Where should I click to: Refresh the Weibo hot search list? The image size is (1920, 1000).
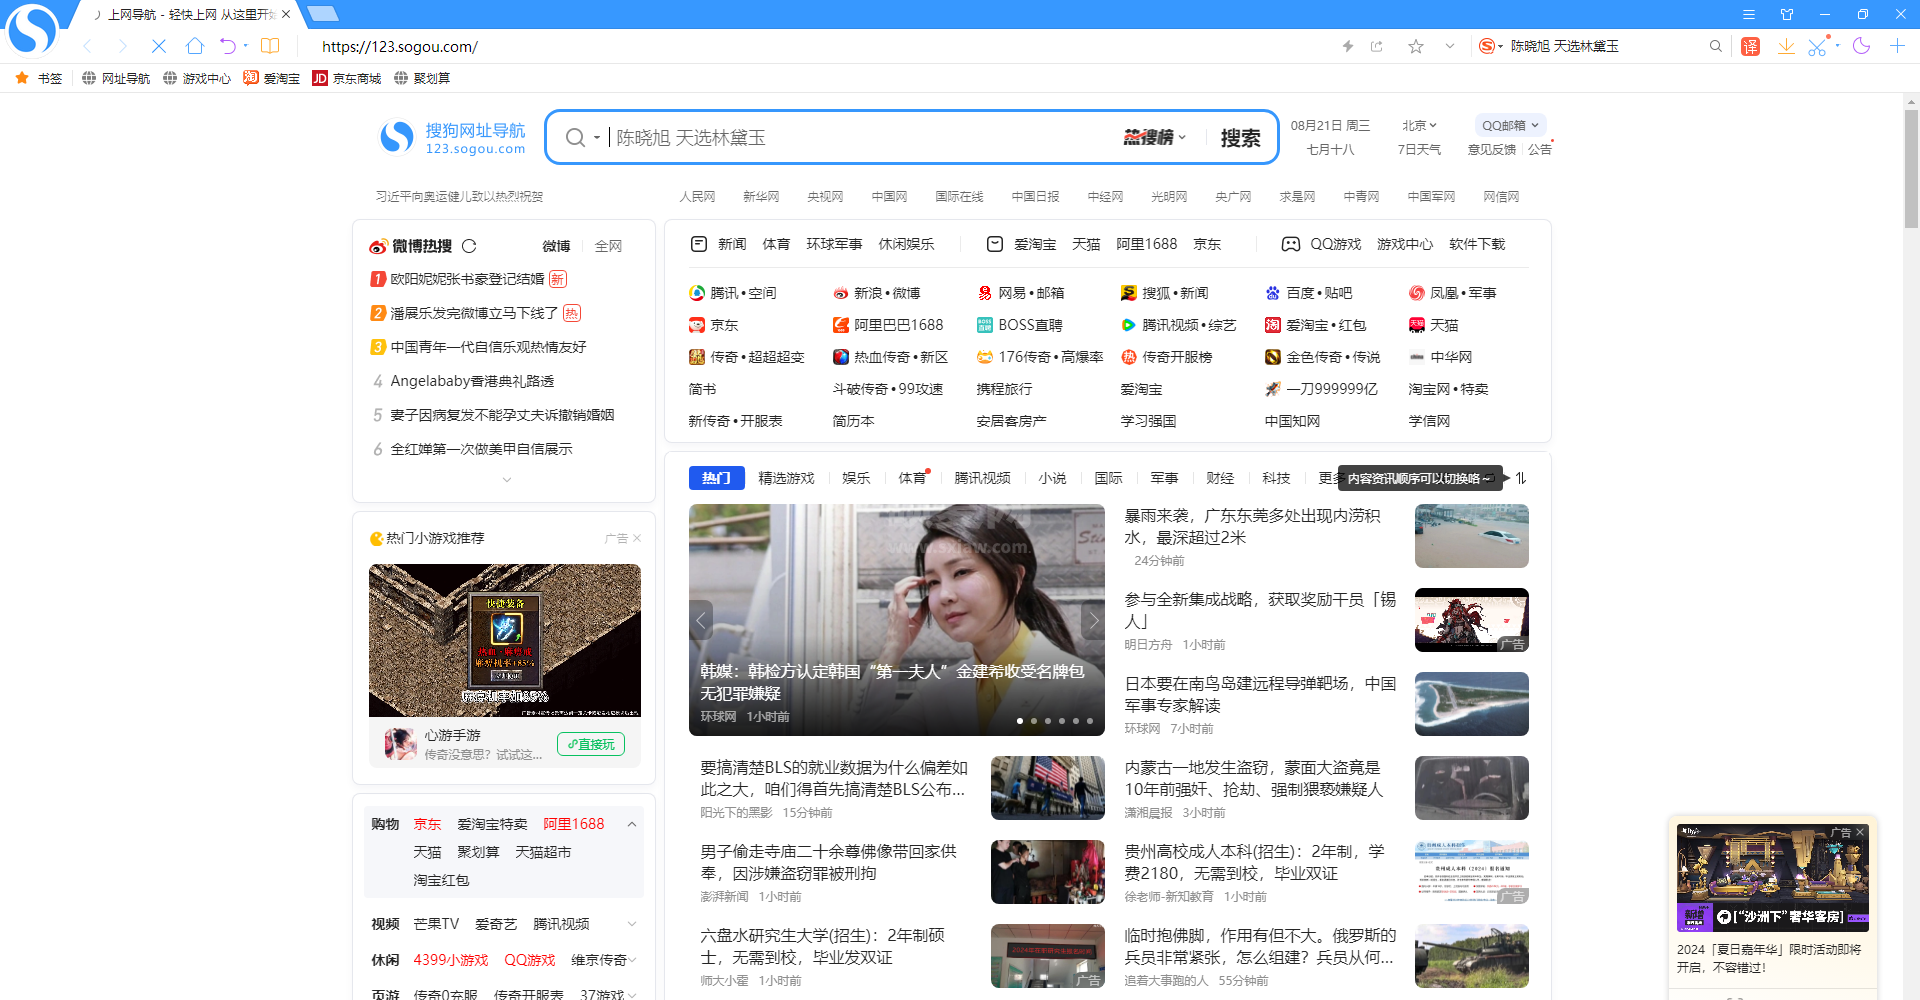(469, 246)
